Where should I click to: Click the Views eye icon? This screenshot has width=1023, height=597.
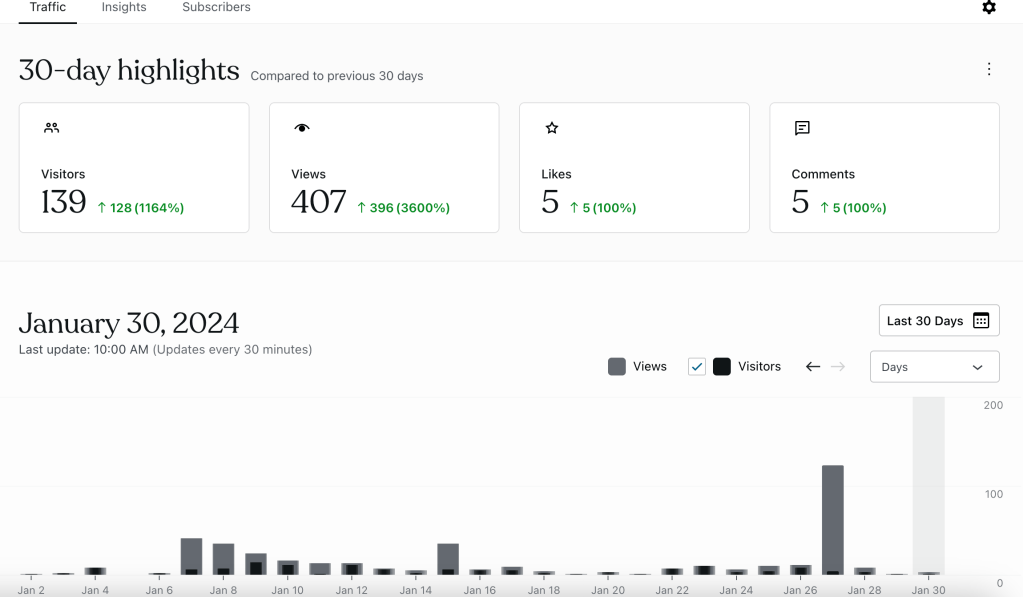pos(302,128)
